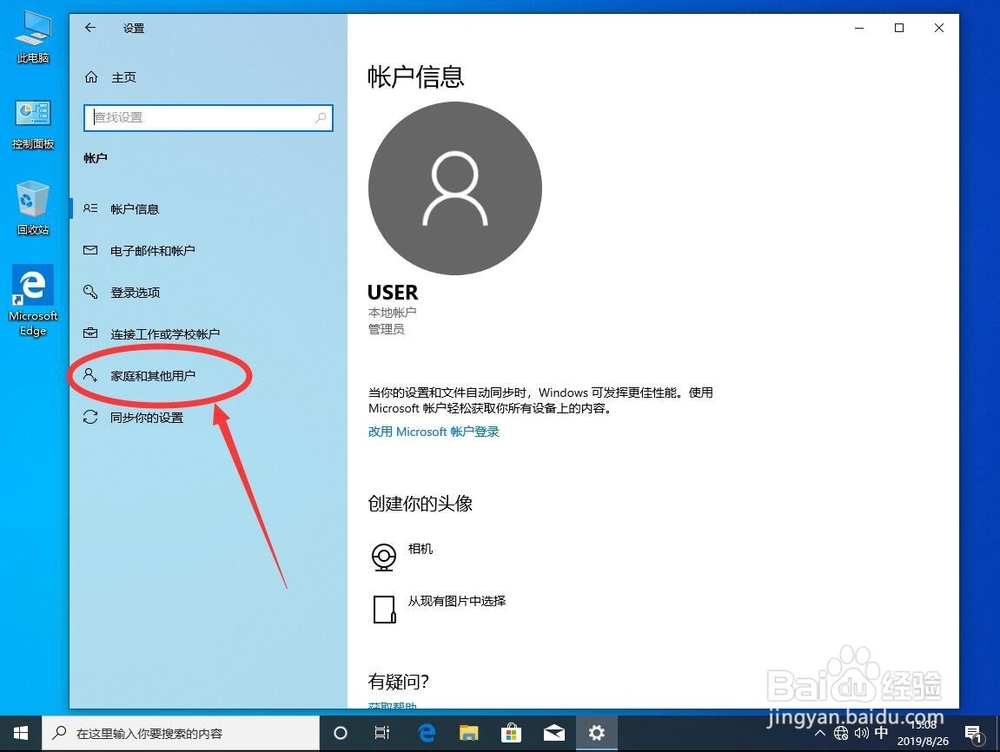1000x752 pixels.
Task: Click the network globe tray icon
Action: (841, 734)
